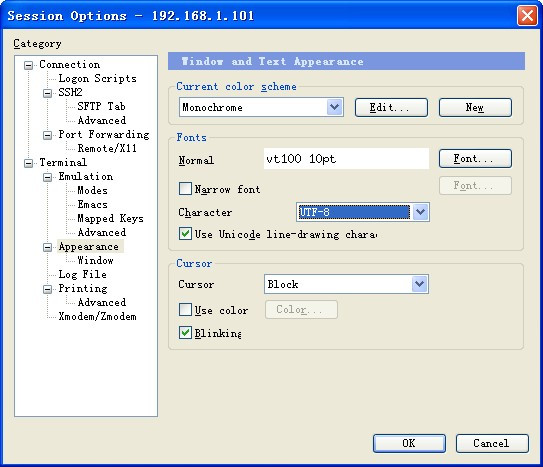Collapse the Printing tree node

point(47,289)
